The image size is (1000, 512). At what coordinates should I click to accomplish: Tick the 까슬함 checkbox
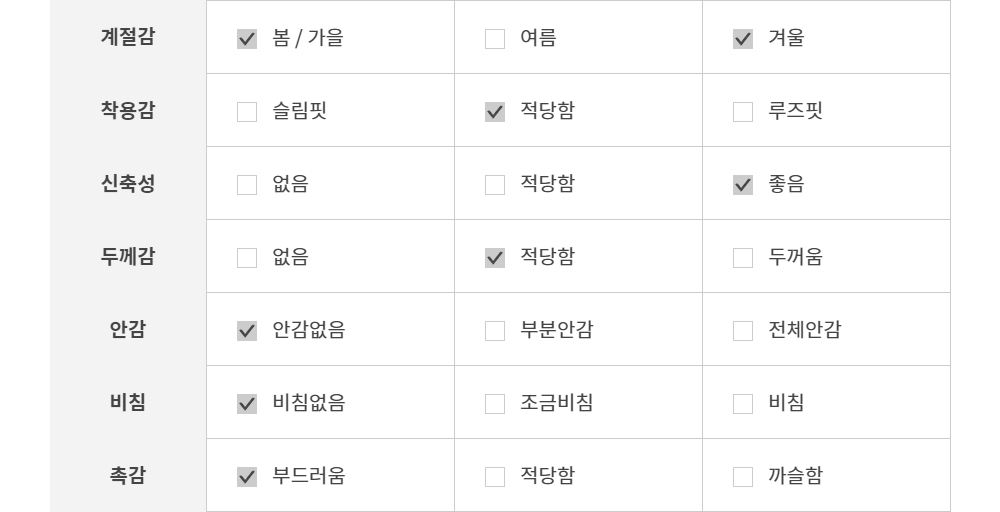(x=743, y=477)
